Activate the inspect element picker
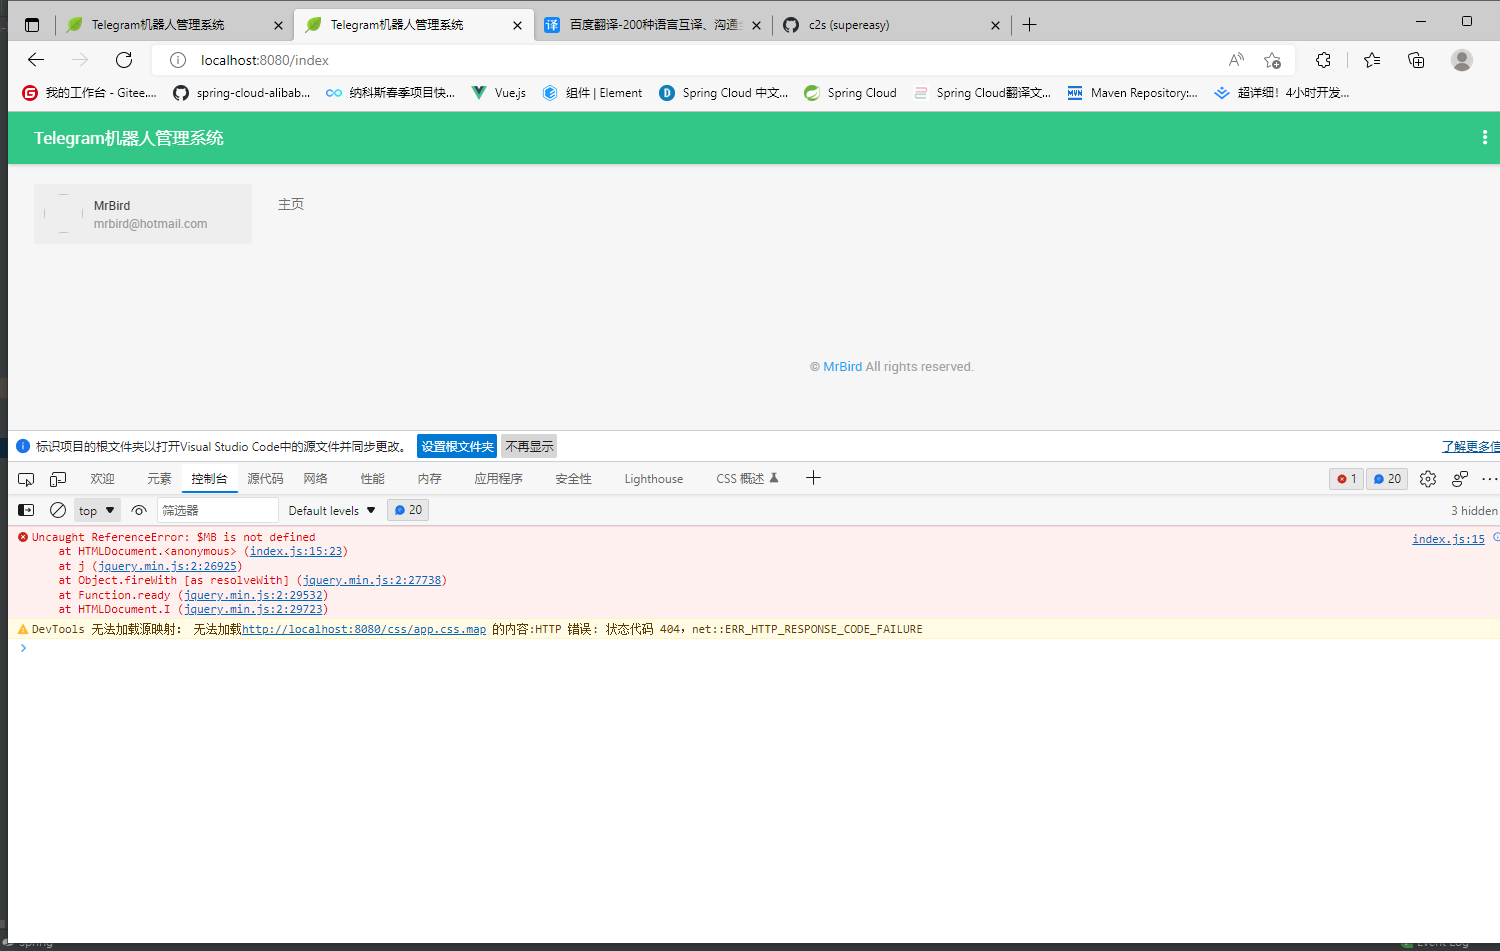Screen dimensions: 1500x951 [x=26, y=479]
